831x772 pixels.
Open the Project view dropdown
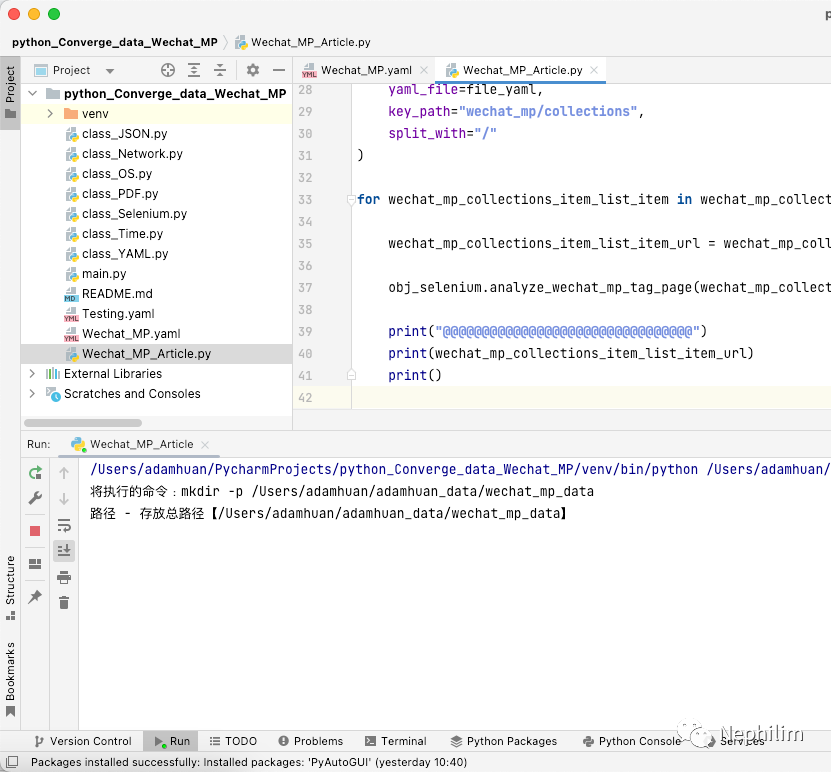[x=110, y=71]
